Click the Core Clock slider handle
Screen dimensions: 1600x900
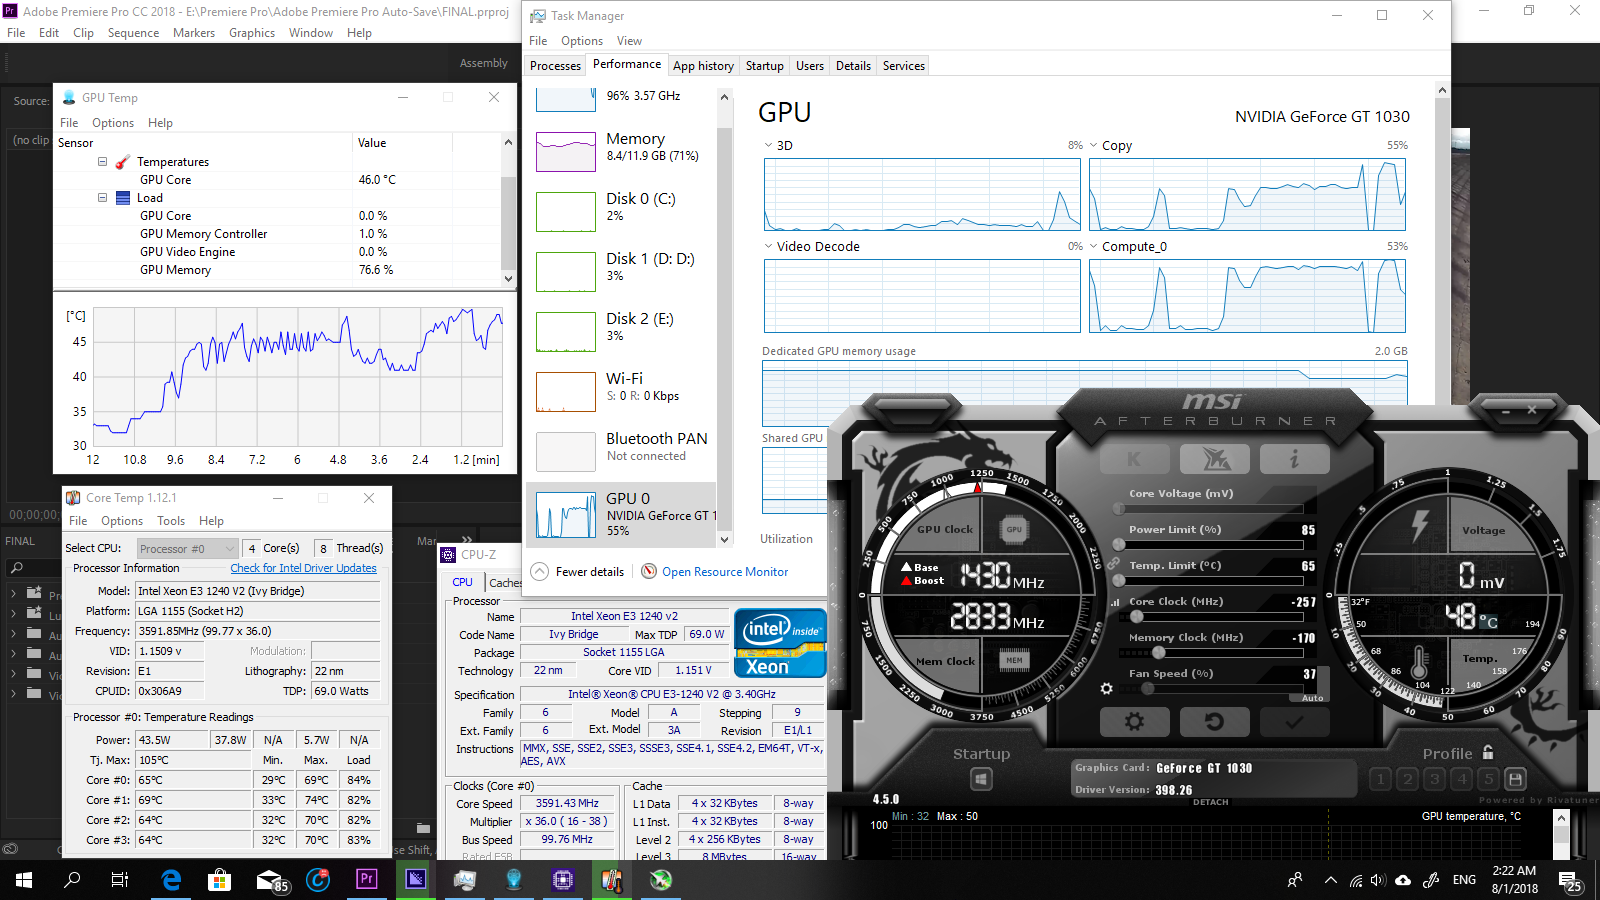pos(1137,617)
